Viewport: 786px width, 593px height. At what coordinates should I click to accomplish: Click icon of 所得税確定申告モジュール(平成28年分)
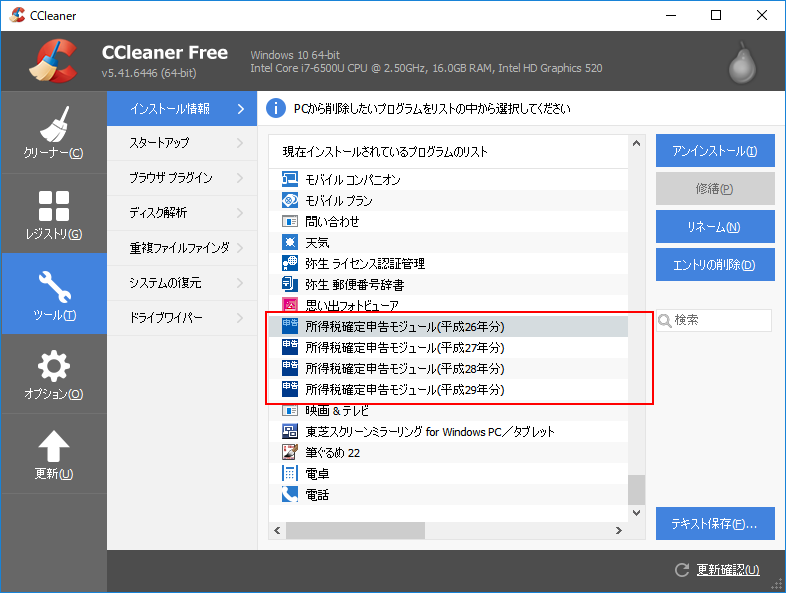click(x=290, y=368)
